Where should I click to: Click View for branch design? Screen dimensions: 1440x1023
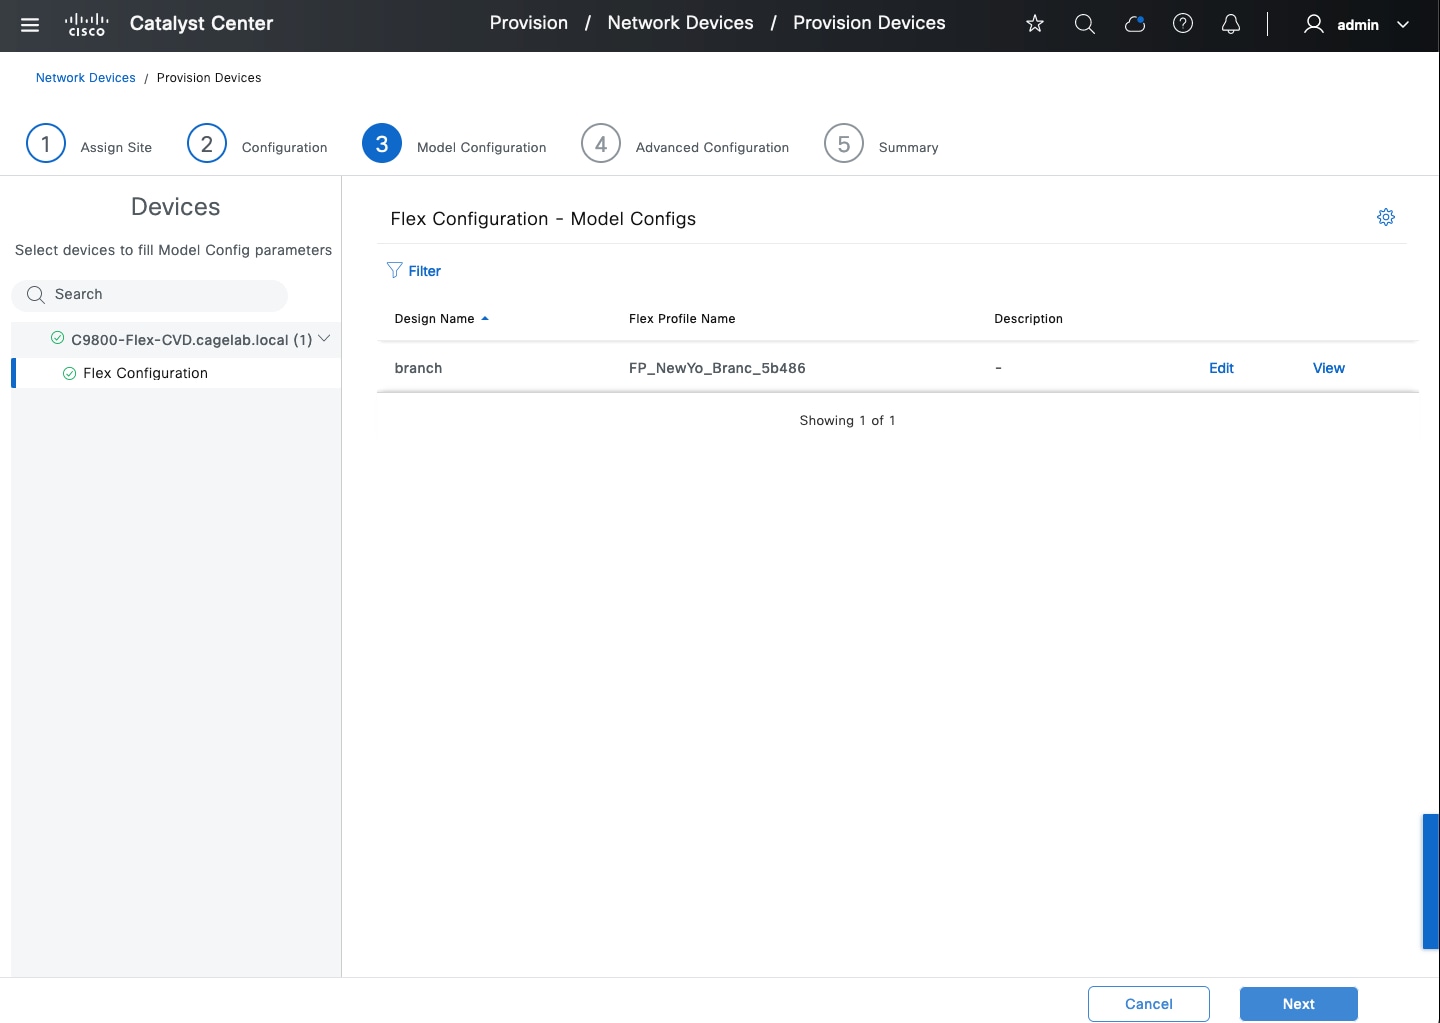click(1328, 368)
